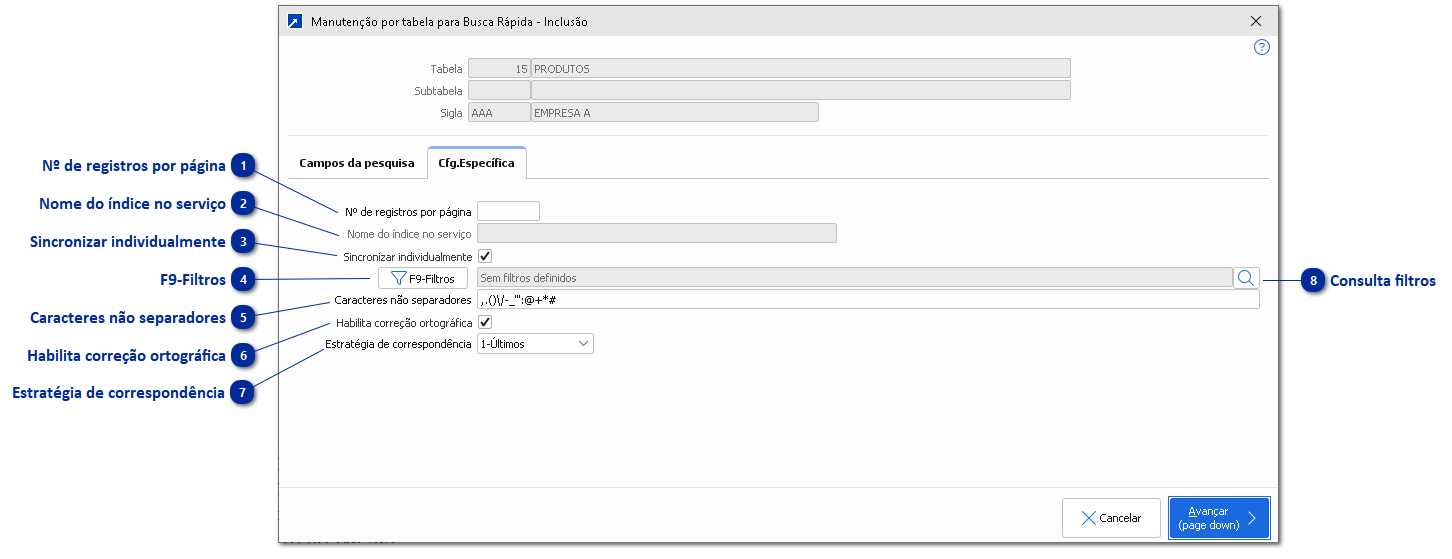The image size is (1452, 559).
Task: Uncheck Sincronizar individualmente checkbox
Action: [485, 256]
